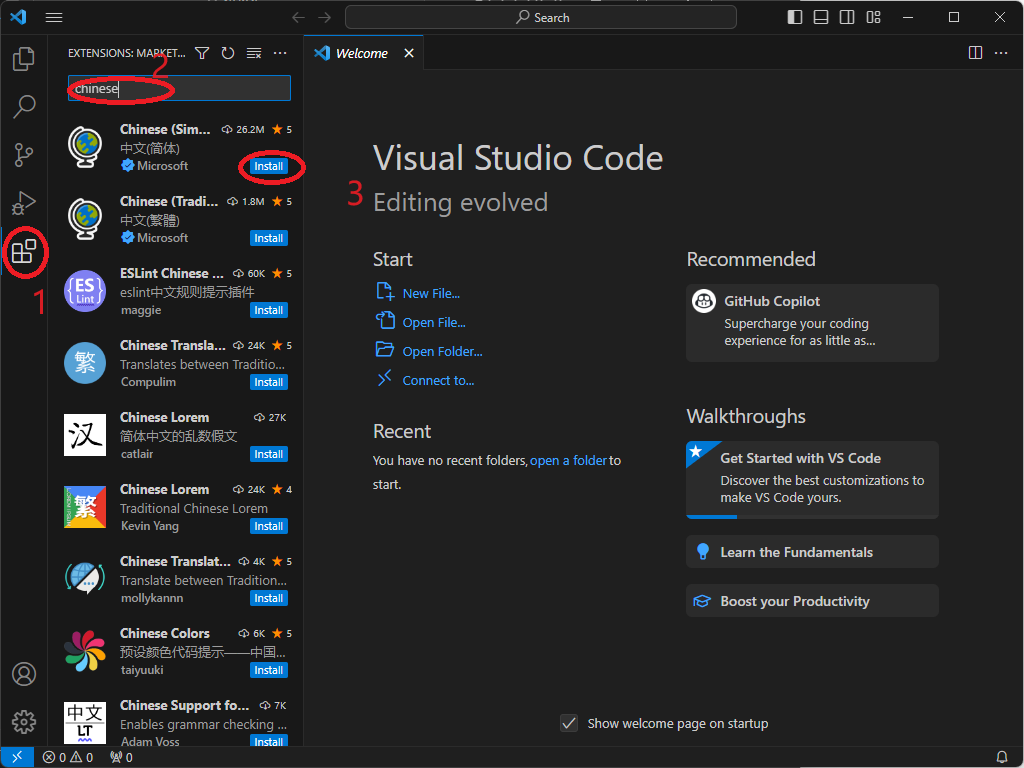
Task: Click New File link
Action: click(431, 294)
